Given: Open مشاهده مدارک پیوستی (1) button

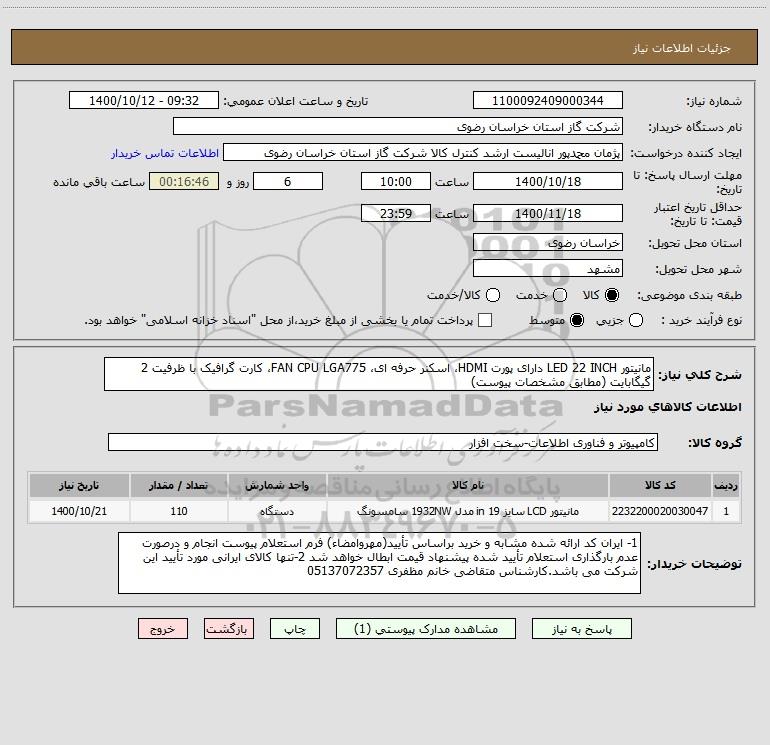Looking at the screenshot, I should click(x=426, y=629).
